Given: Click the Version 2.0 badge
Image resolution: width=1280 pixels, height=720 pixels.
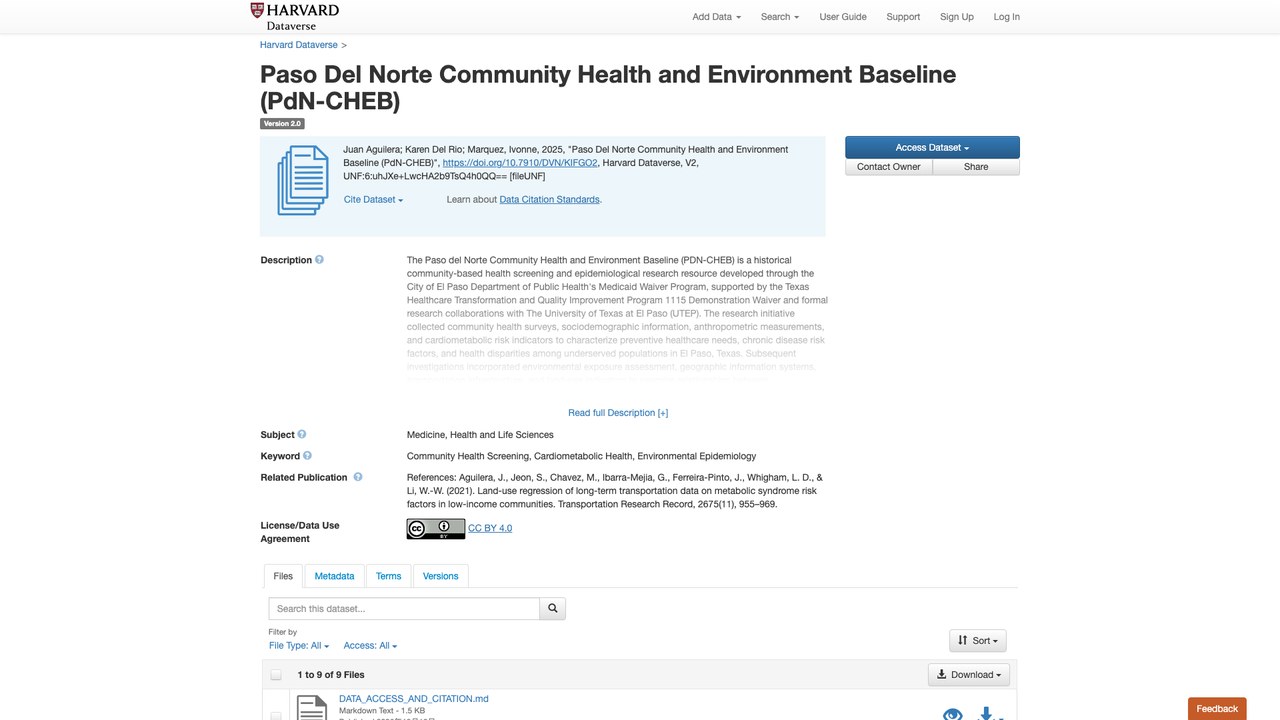Looking at the screenshot, I should pyautogui.click(x=282, y=124).
